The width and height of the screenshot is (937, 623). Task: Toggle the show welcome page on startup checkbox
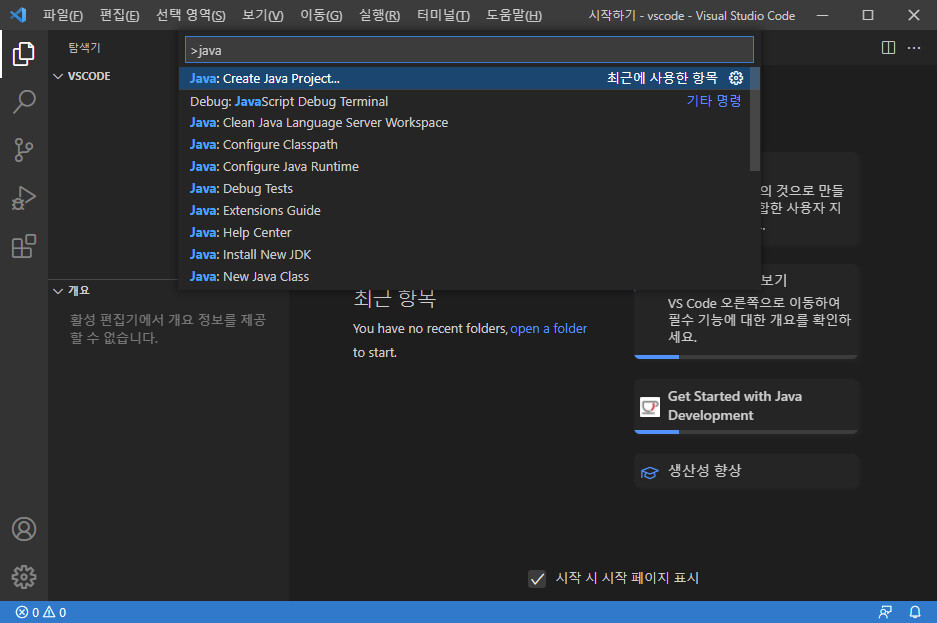coord(537,579)
